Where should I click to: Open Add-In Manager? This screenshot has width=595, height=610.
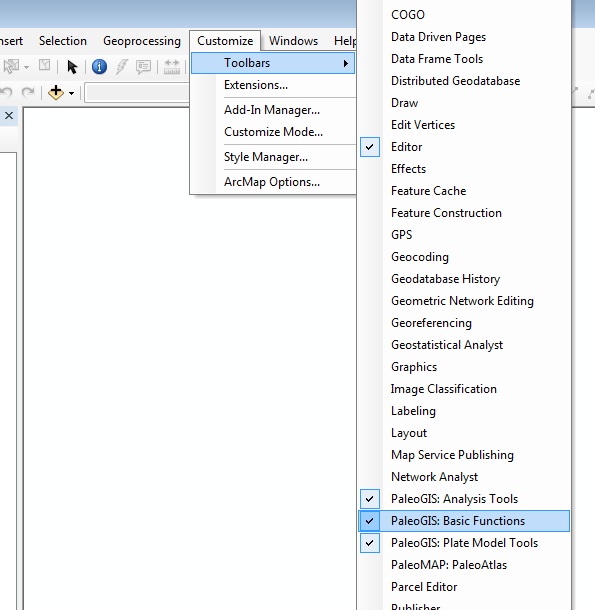pyautogui.click(x=273, y=110)
